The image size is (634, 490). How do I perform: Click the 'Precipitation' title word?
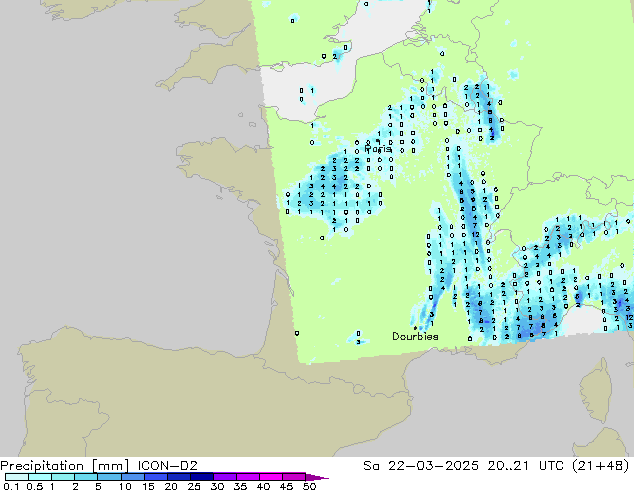(x=42, y=466)
